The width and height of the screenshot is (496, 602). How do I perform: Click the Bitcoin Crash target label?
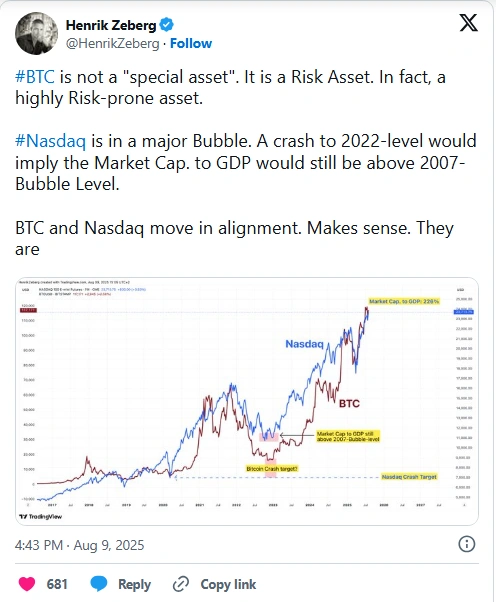(272, 469)
